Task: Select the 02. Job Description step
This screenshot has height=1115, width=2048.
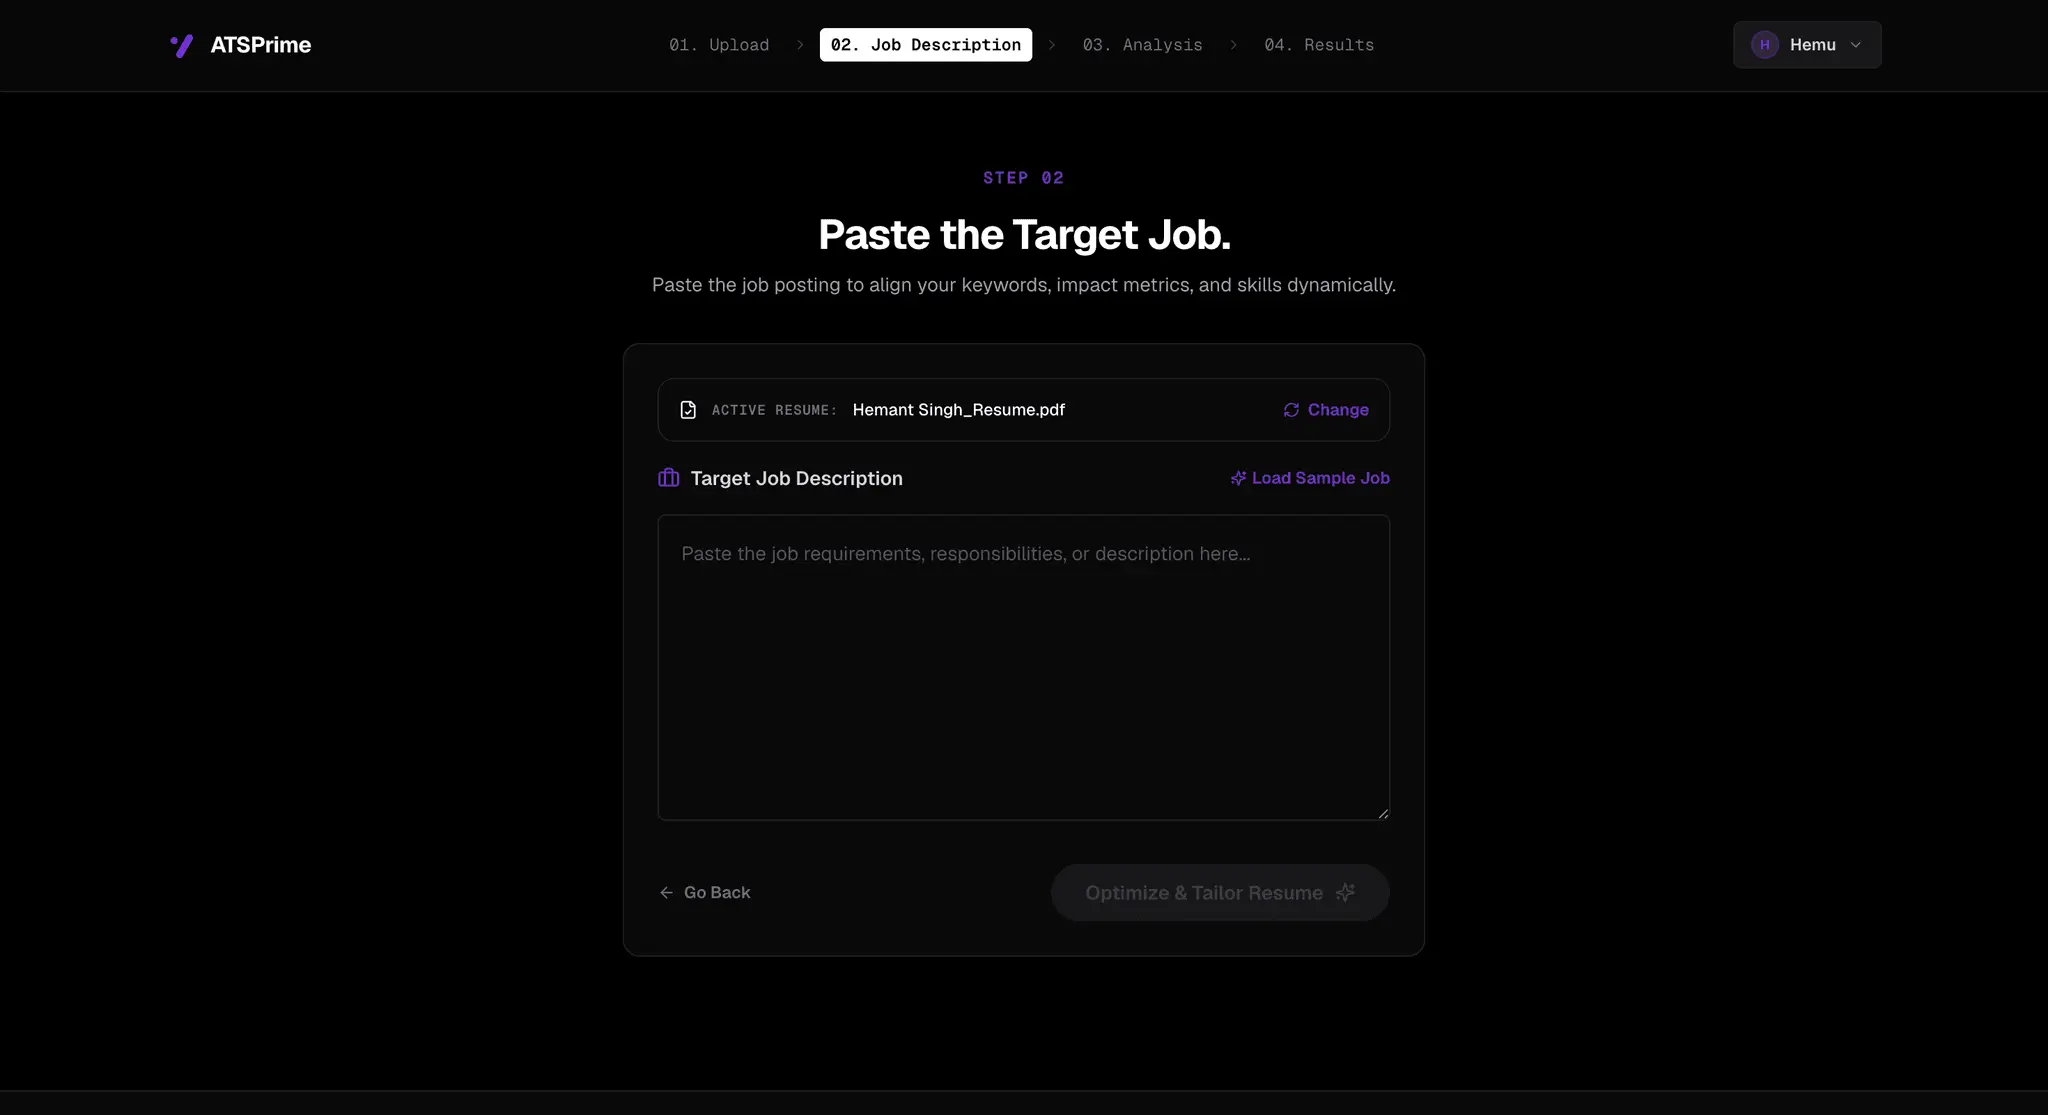Action: click(x=925, y=45)
